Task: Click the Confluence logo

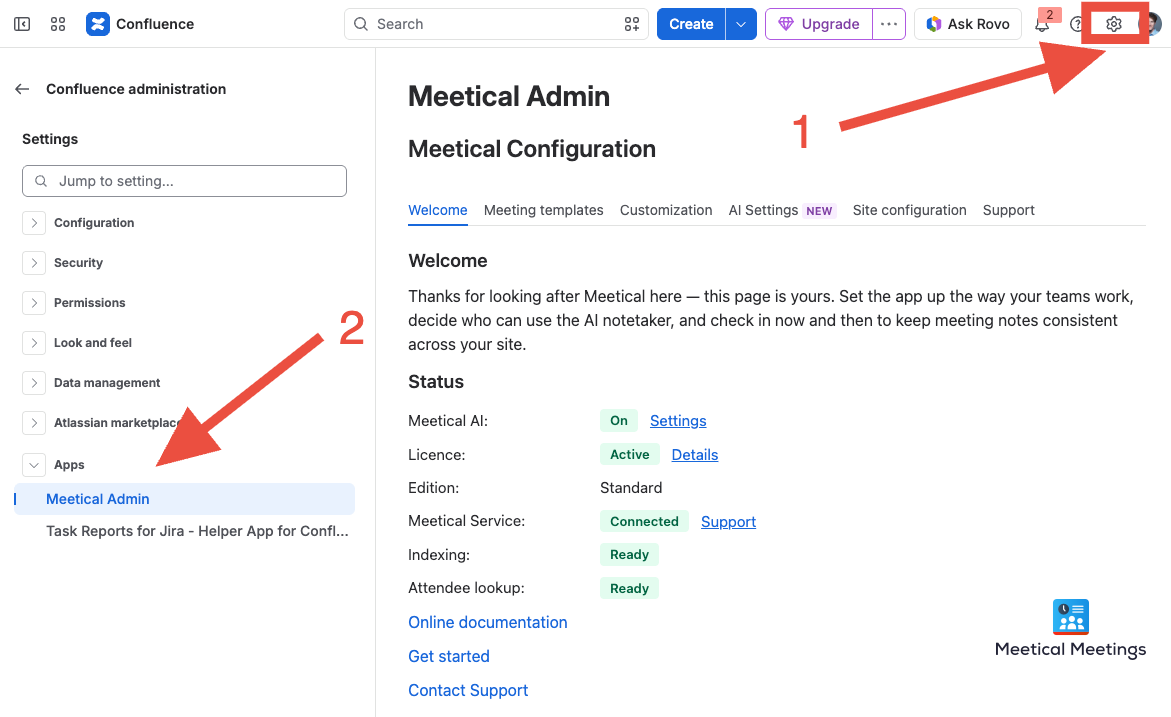Action: coord(140,24)
